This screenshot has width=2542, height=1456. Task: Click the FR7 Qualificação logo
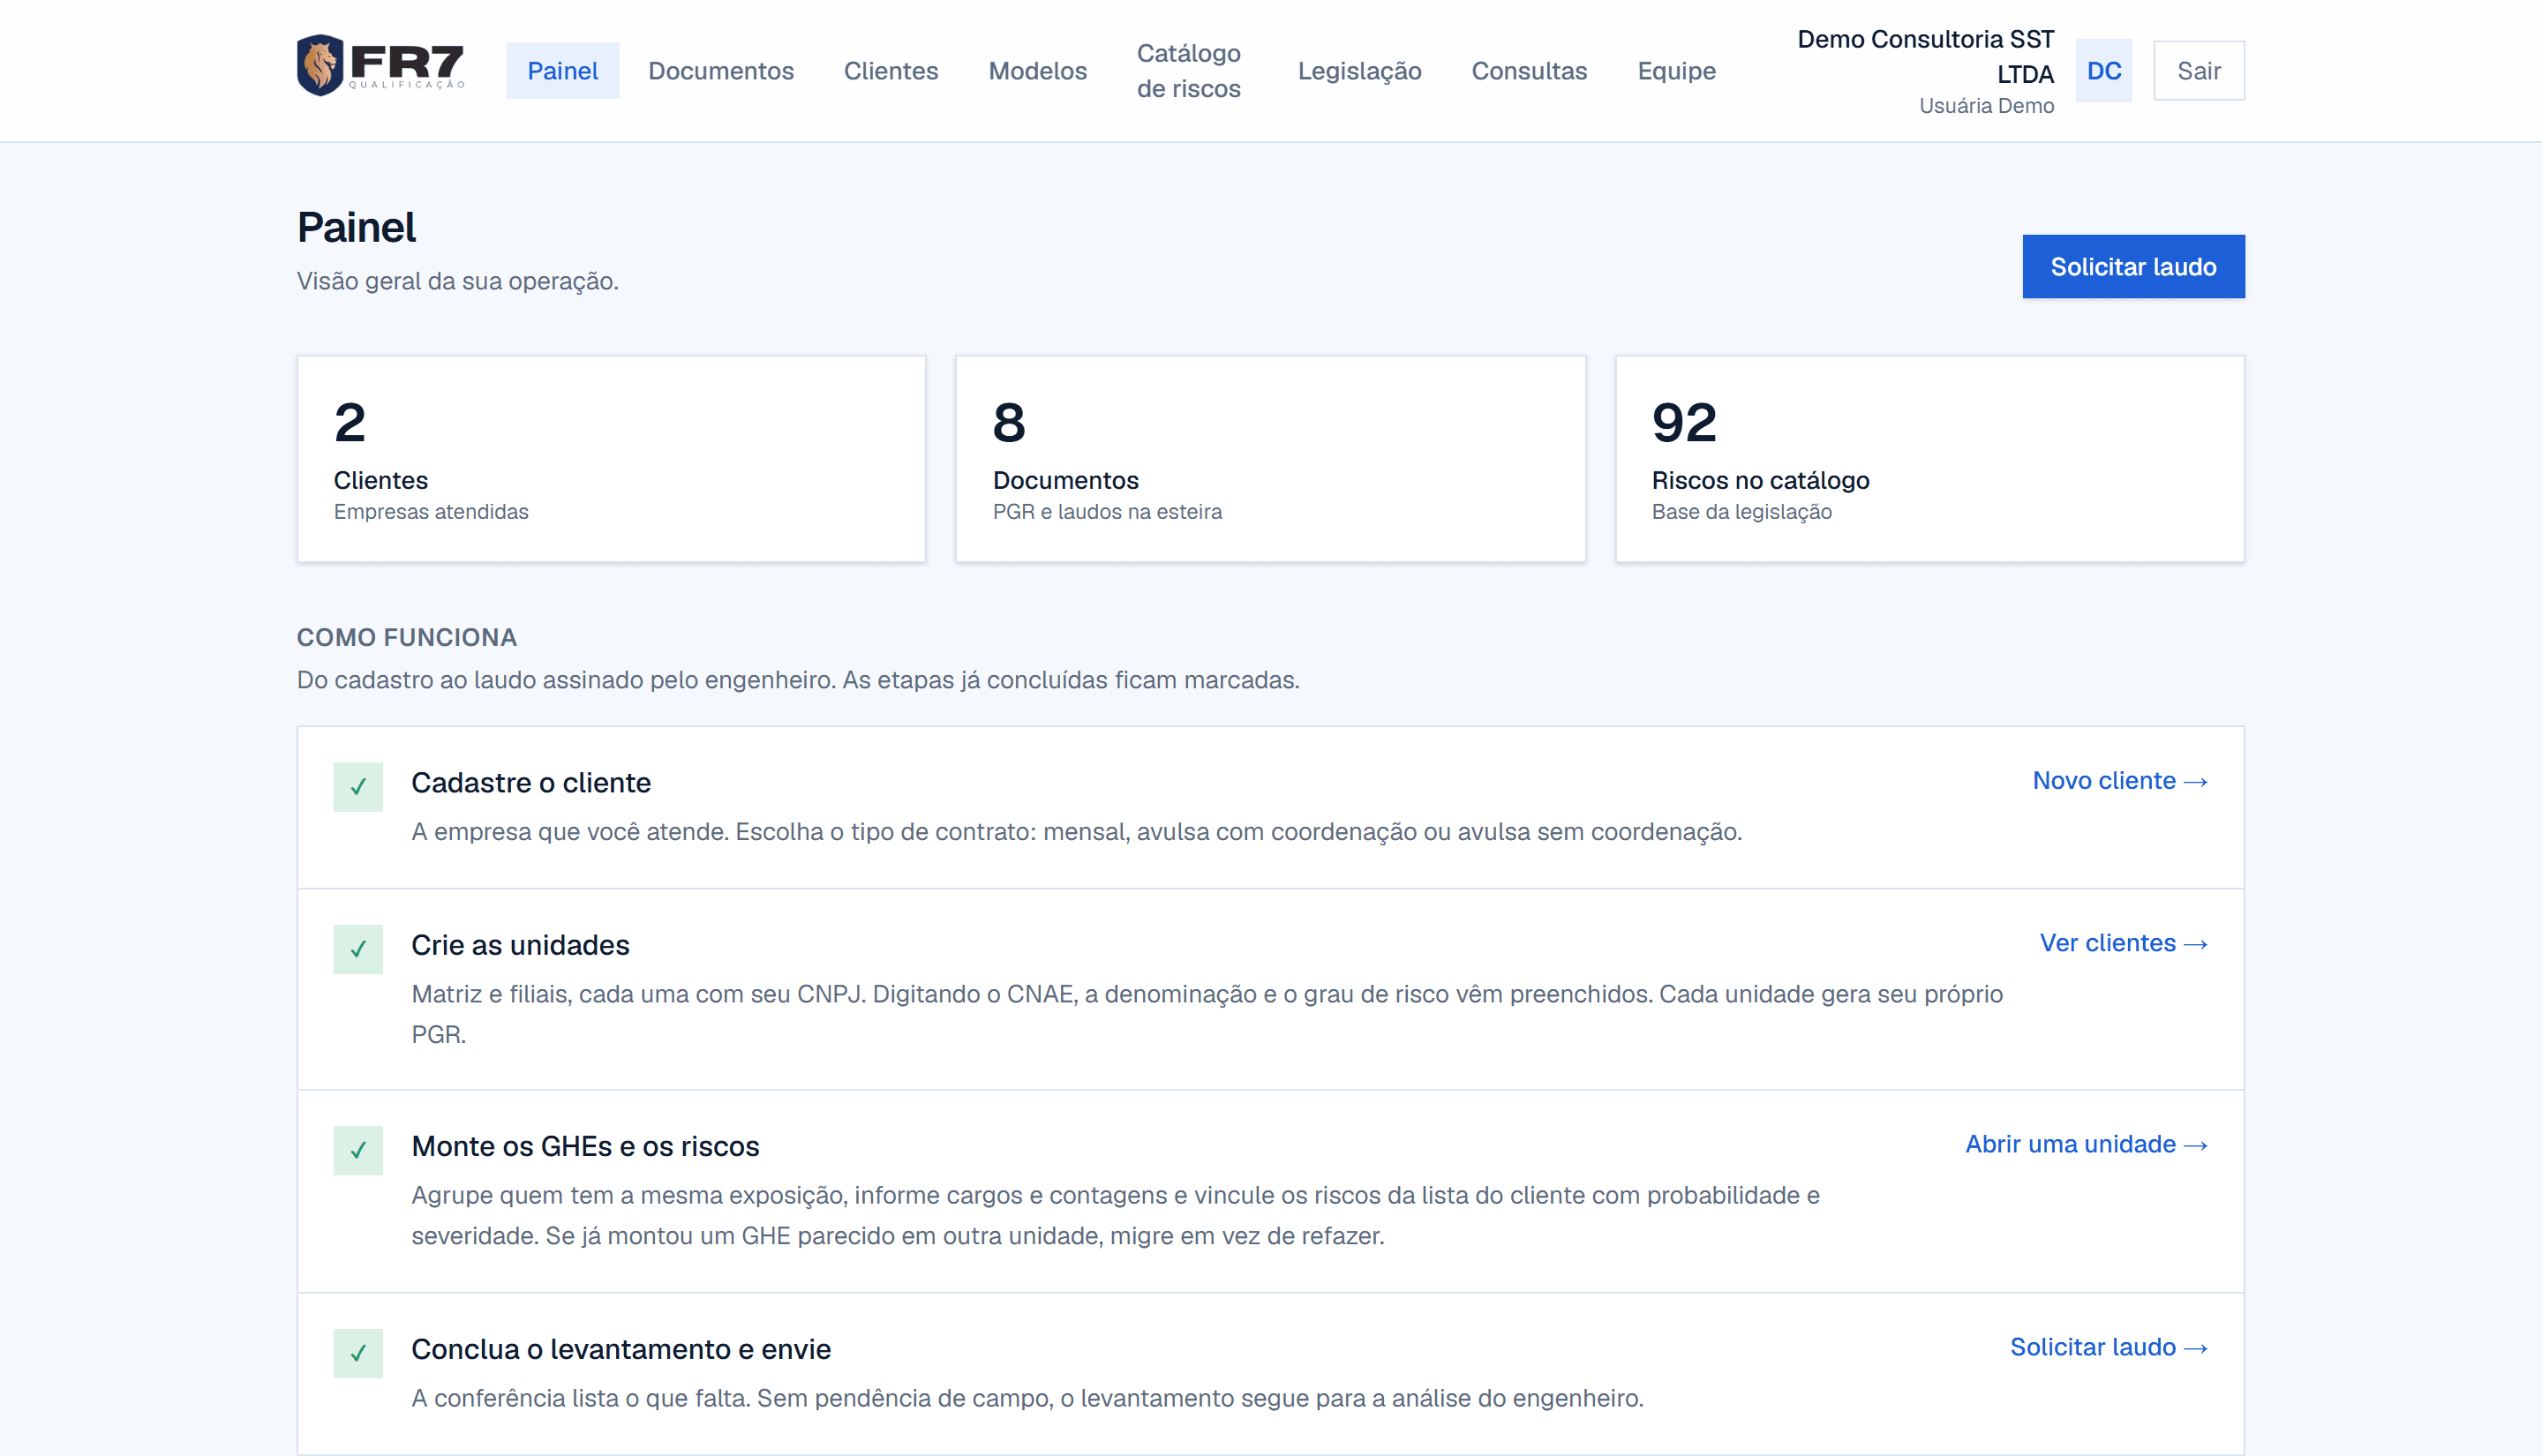point(381,66)
